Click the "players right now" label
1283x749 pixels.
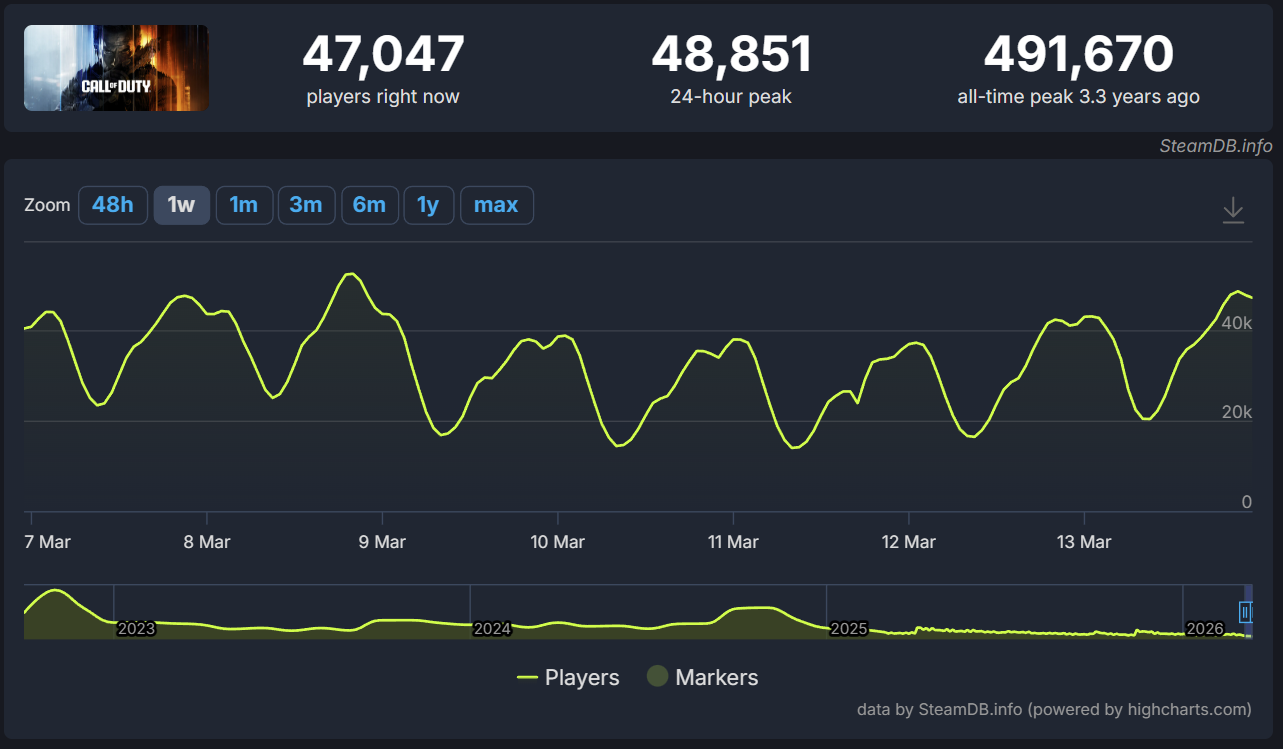click(x=383, y=97)
